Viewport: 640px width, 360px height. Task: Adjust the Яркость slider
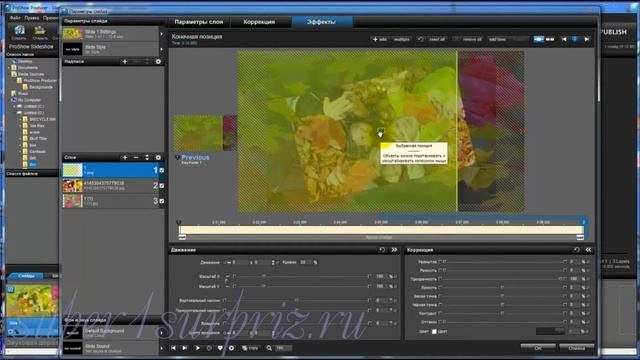tap(502, 287)
